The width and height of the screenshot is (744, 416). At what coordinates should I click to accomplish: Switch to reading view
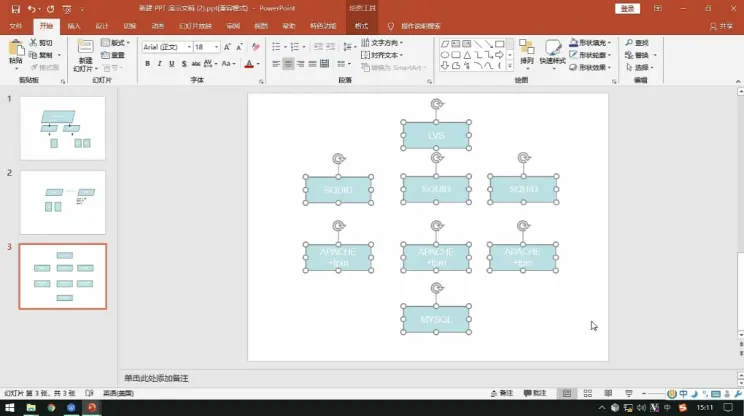[x=608, y=393]
